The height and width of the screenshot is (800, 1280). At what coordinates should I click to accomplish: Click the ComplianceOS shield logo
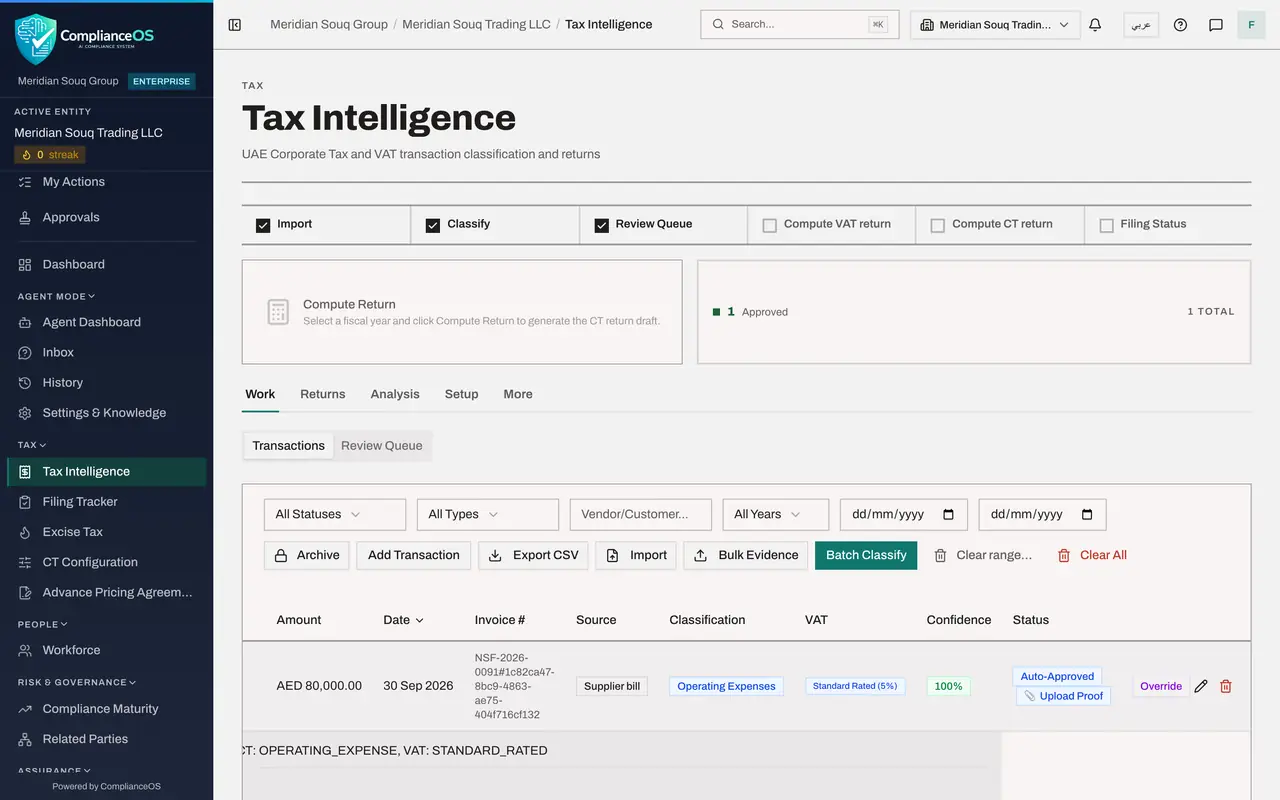pyautogui.click(x=36, y=38)
